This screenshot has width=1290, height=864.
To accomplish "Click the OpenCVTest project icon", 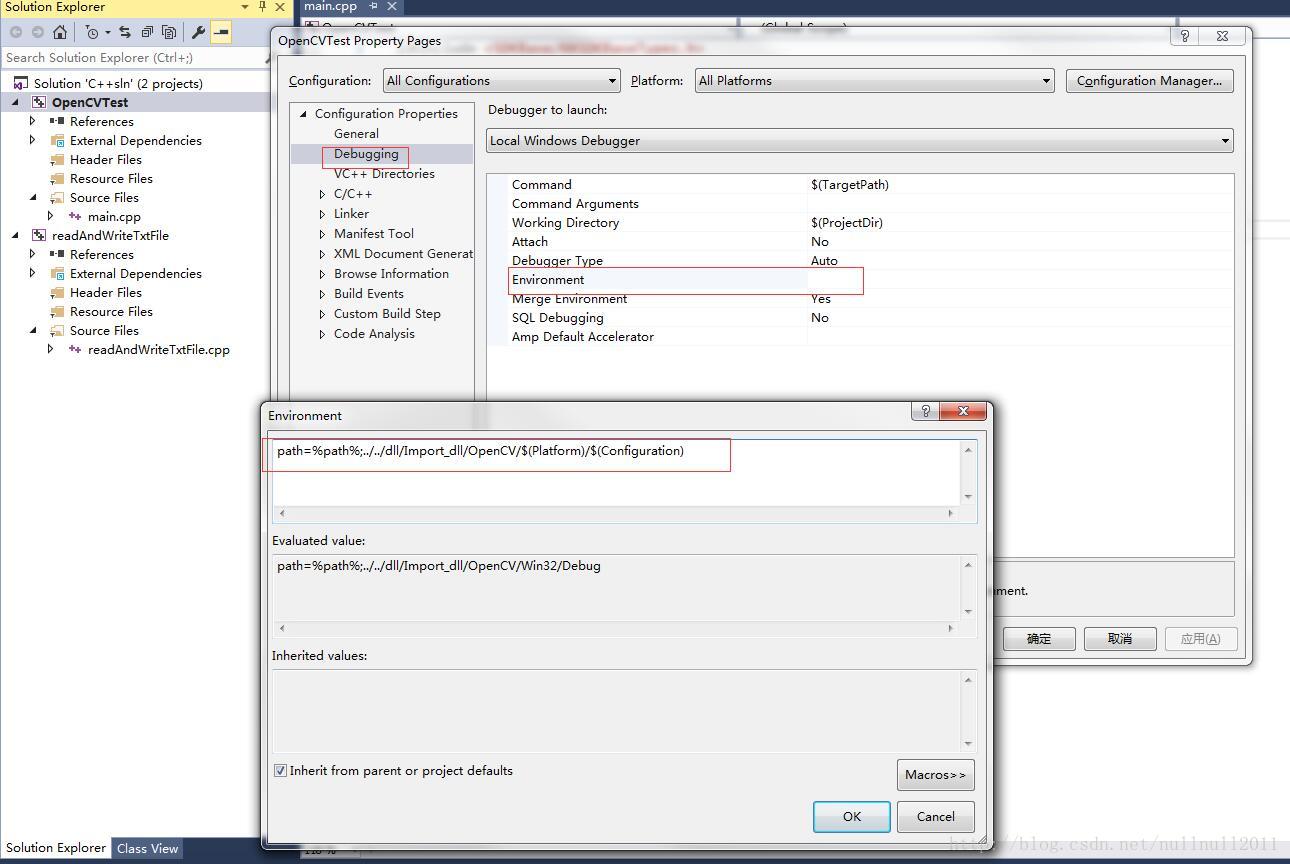I will [39, 102].
